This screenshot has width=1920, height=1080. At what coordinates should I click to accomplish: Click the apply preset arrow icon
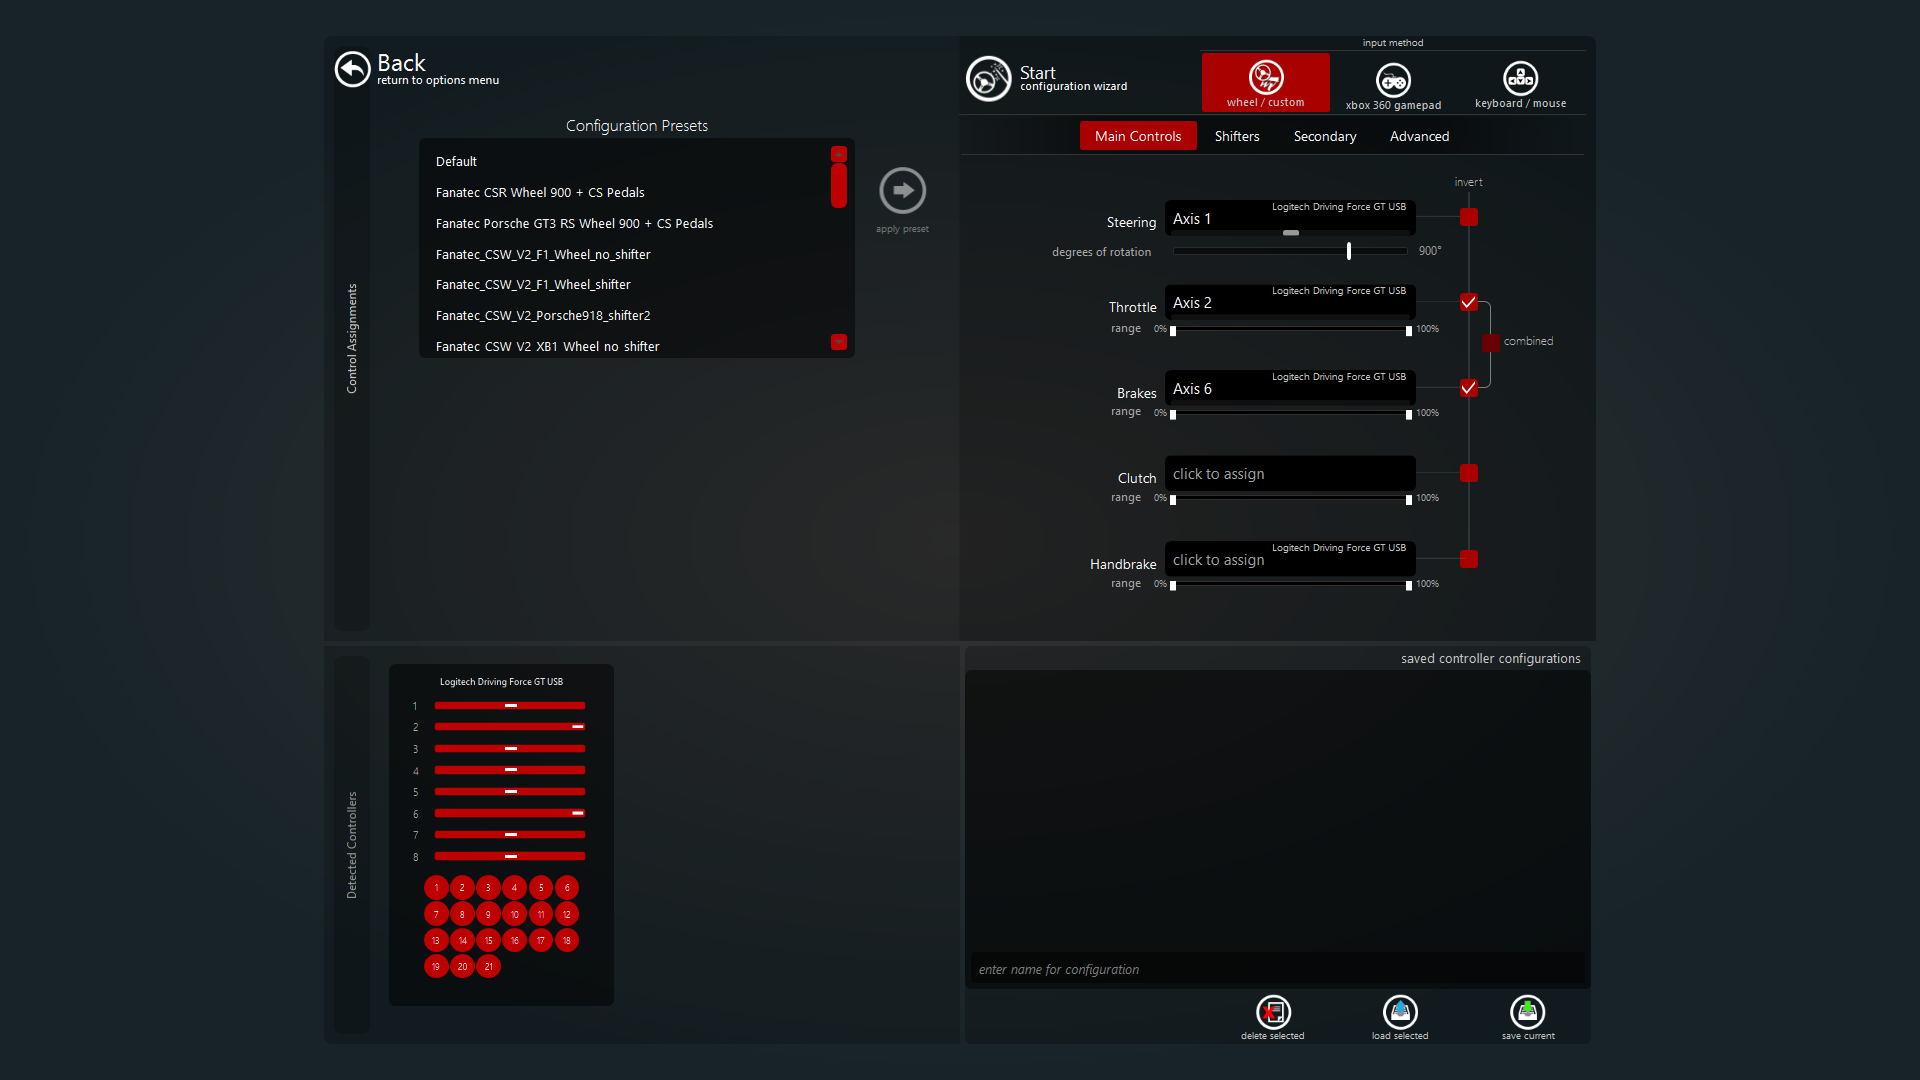[x=902, y=190]
